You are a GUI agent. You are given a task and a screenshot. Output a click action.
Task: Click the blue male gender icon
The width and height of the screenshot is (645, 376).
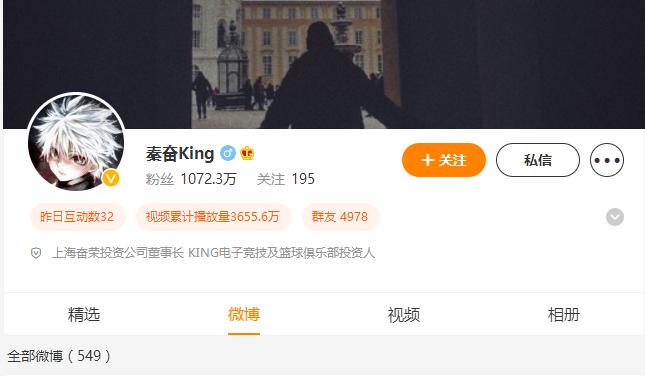click(x=228, y=153)
